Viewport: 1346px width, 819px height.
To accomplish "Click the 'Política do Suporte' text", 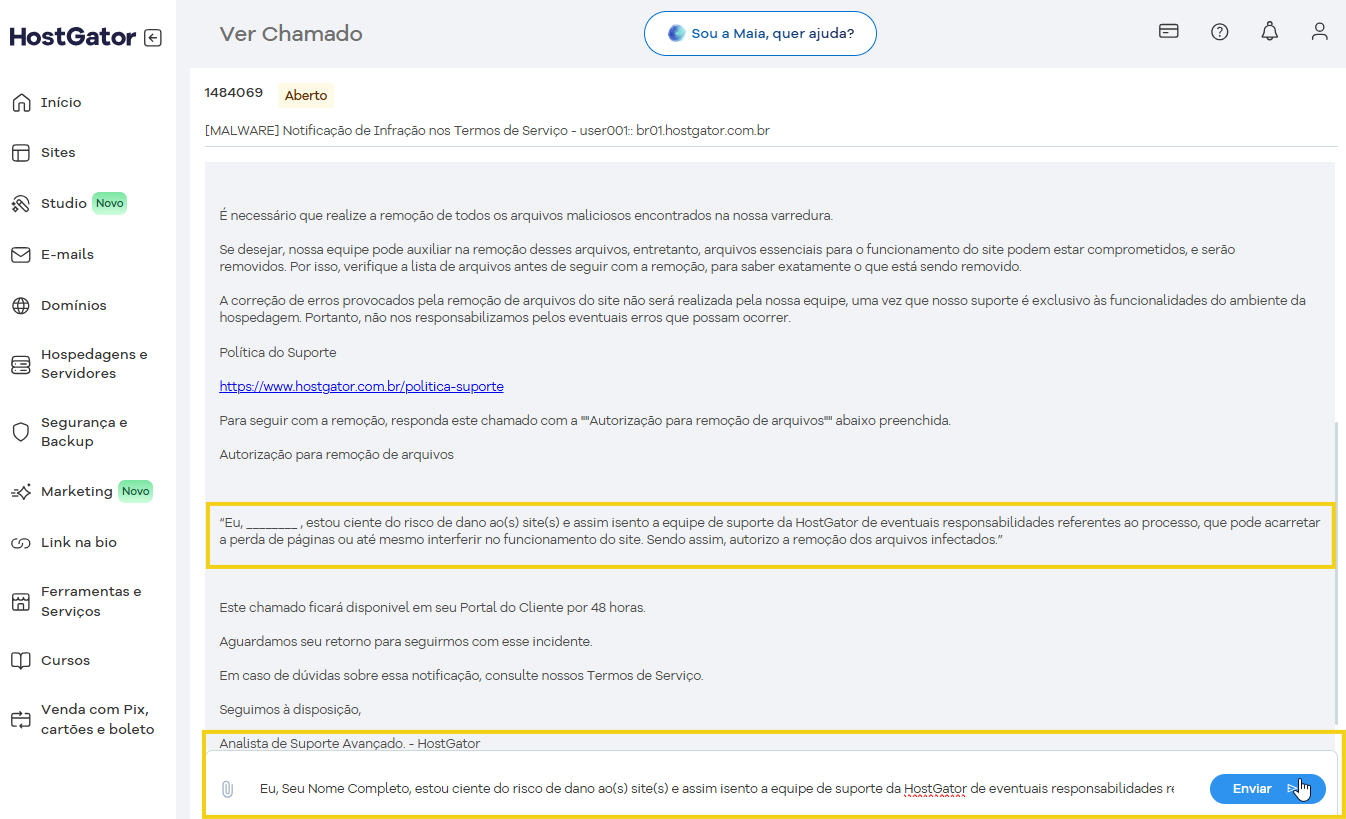I will [x=278, y=352].
